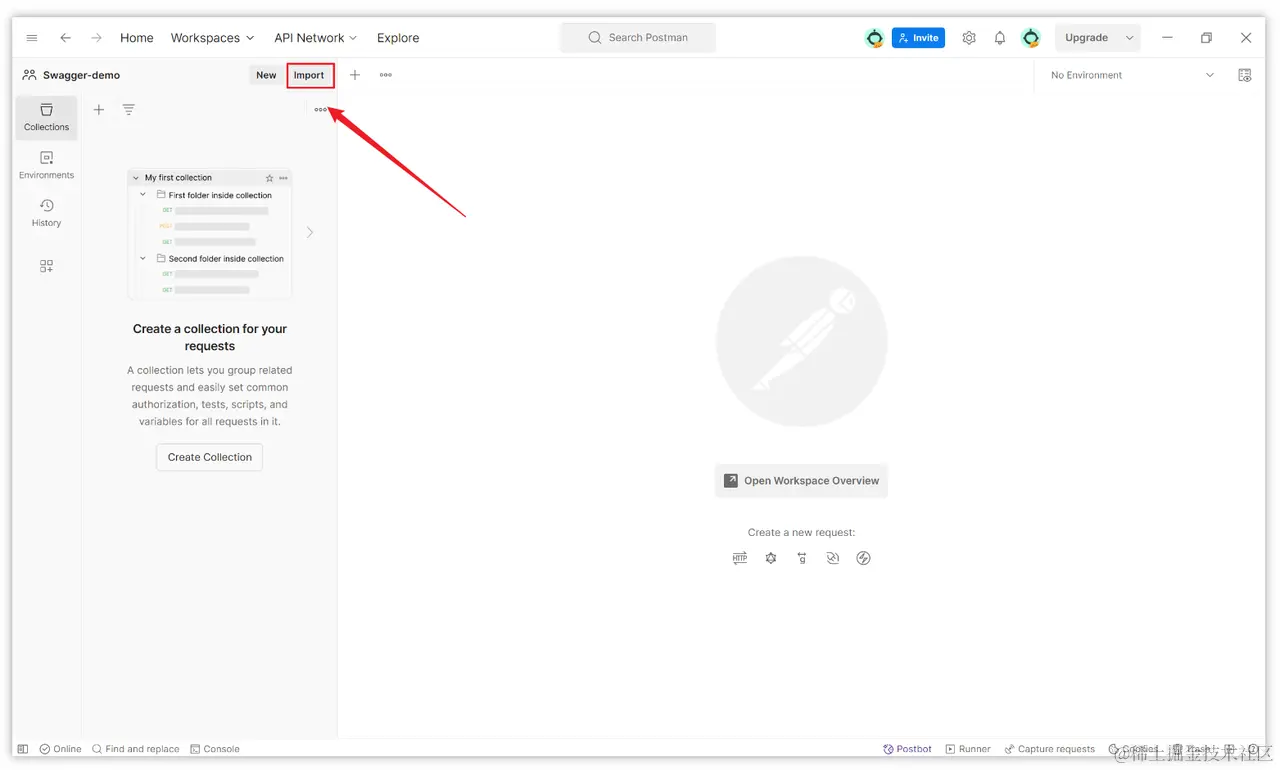Click the Search Postman field
Image resolution: width=1280 pixels, height=770 pixels.
[x=638, y=38]
